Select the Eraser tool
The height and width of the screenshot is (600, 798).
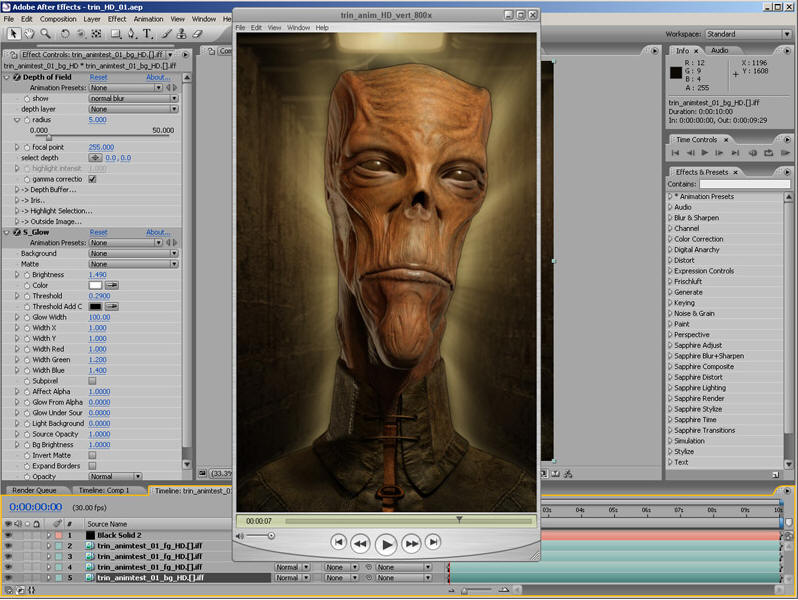pos(197,34)
